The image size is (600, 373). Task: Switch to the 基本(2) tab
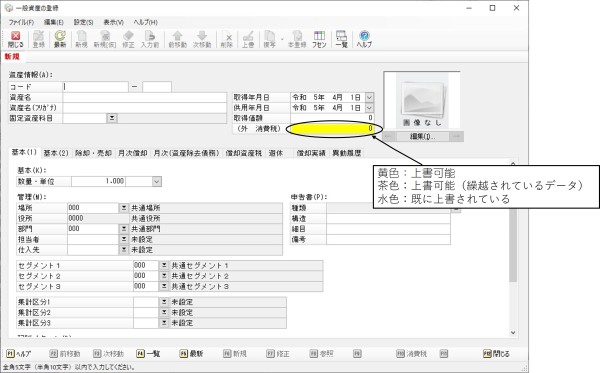56,153
